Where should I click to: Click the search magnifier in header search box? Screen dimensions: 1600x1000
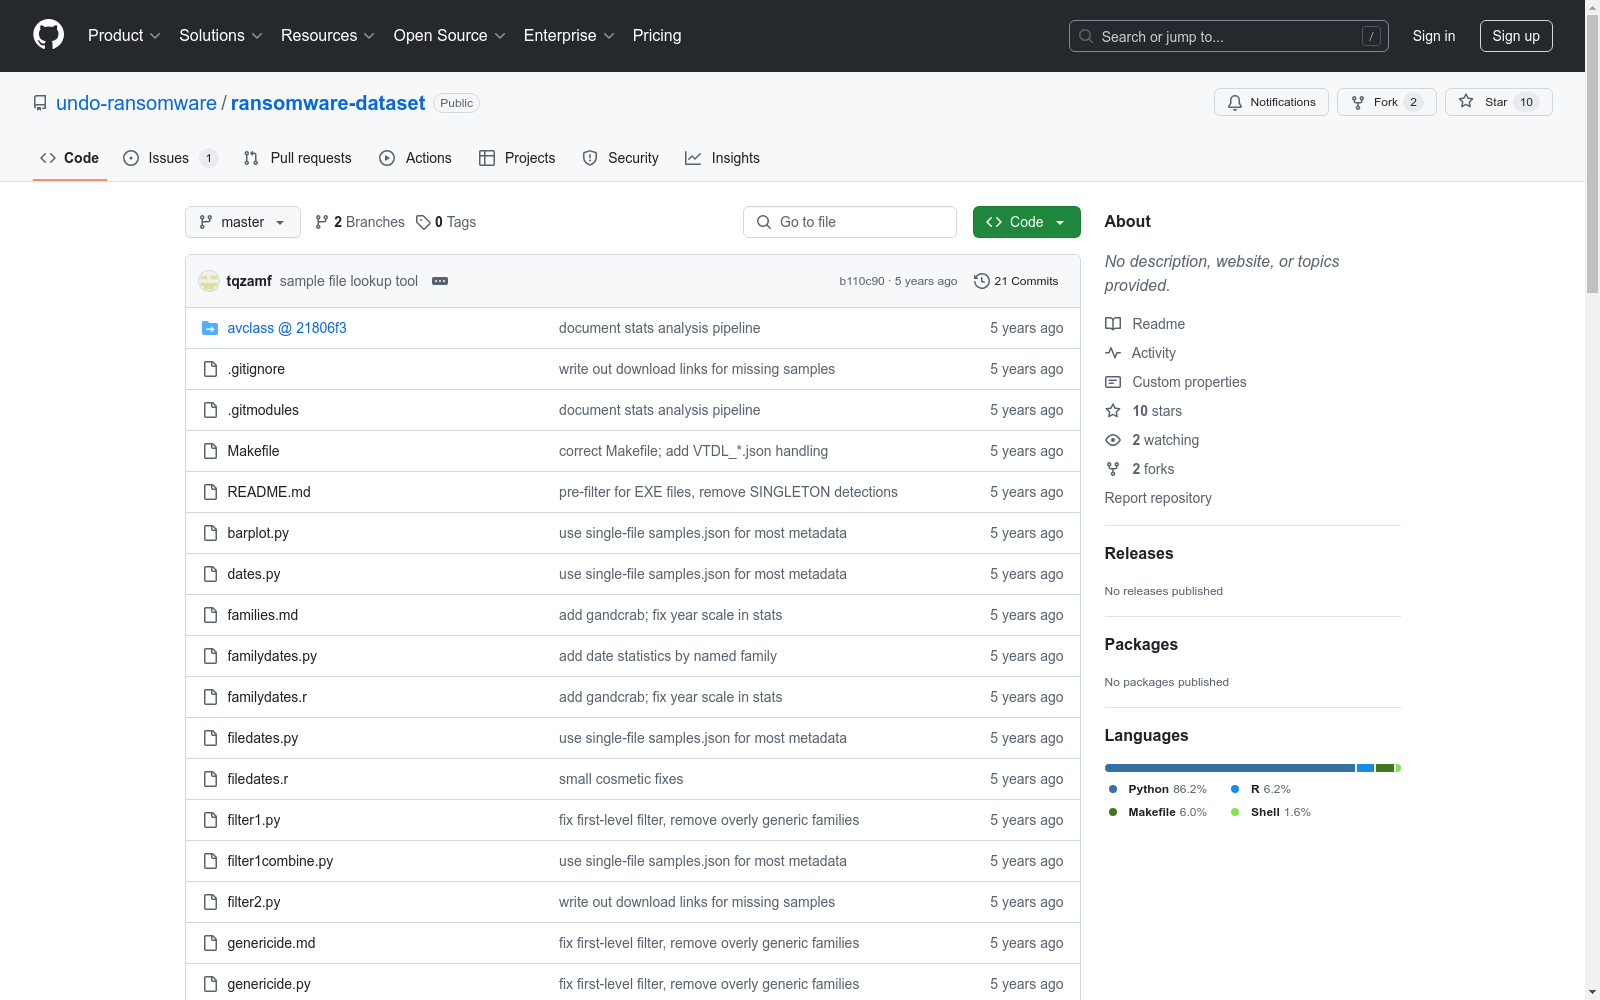[x=1086, y=36]
